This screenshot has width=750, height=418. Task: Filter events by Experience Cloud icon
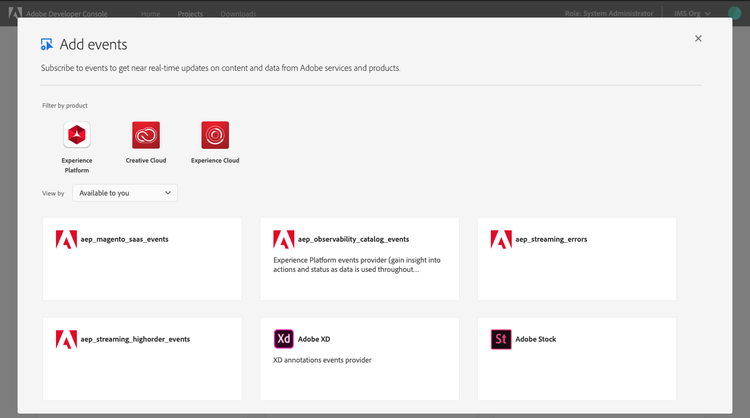point(215,135)
